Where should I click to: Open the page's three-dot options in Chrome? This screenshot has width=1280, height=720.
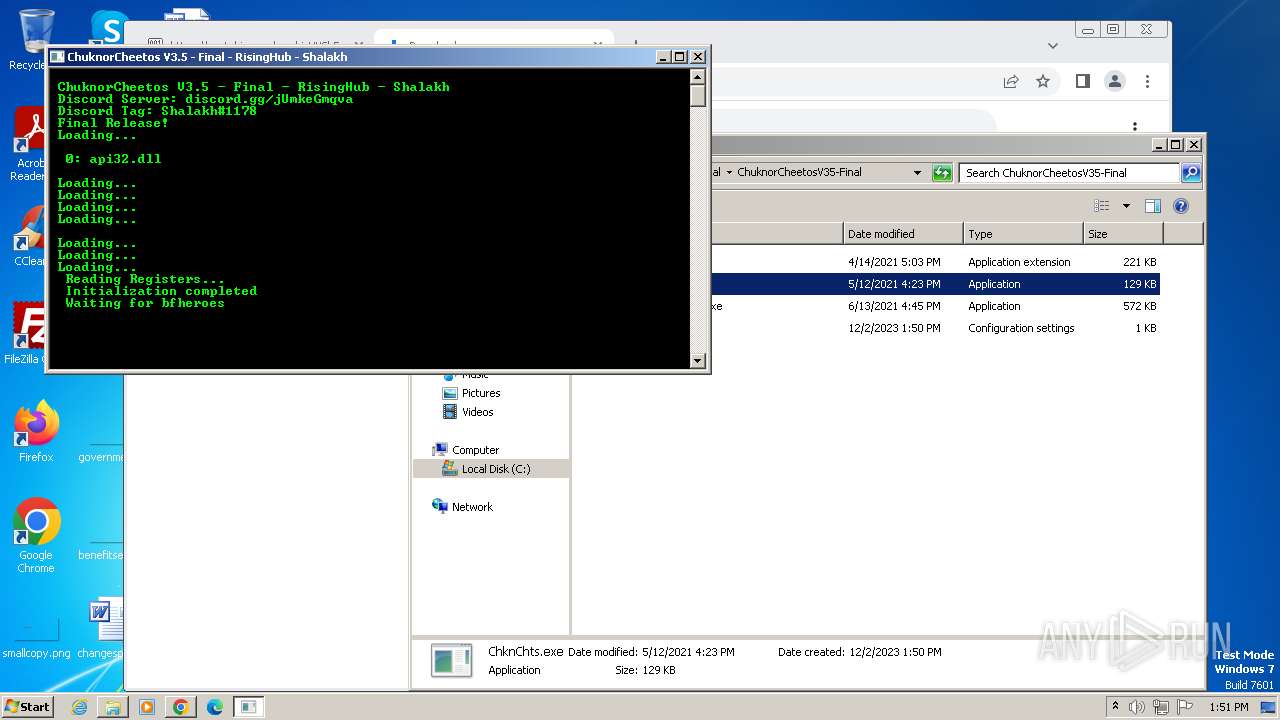coord(1135,127)
